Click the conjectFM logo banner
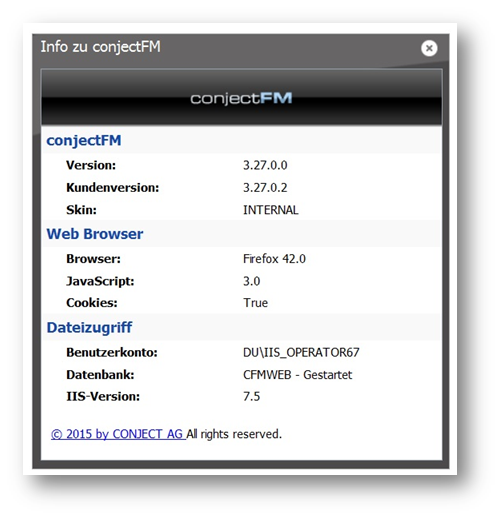 pos(242,98)
